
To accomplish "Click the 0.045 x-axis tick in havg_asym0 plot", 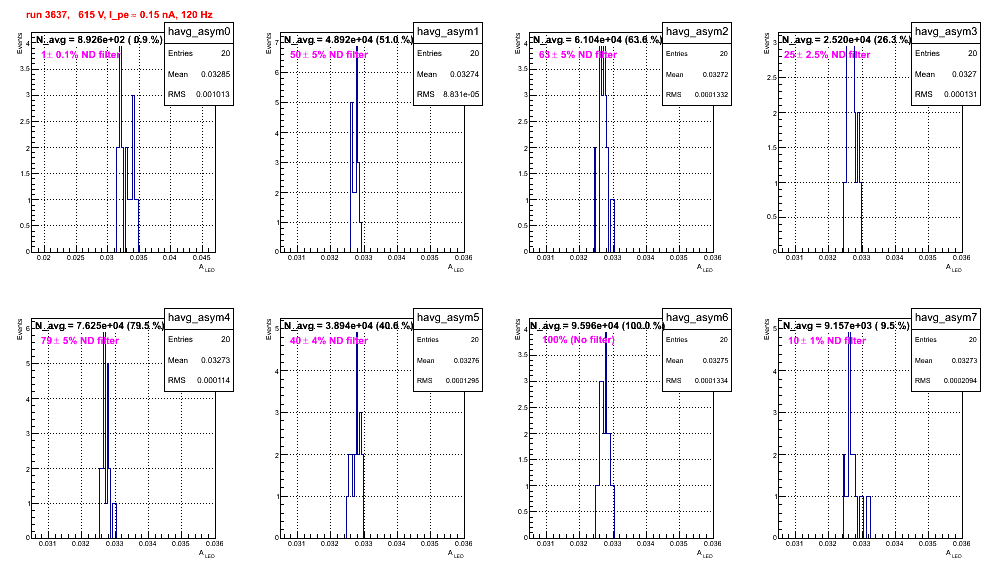I will tap(201, 257).
